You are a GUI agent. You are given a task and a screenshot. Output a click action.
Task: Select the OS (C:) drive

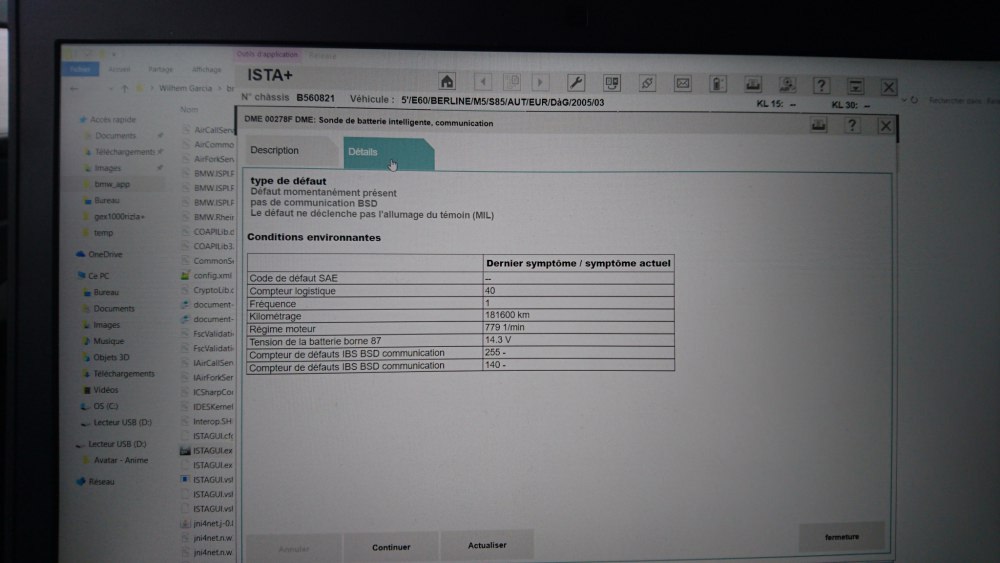click(x=105, y=406)
